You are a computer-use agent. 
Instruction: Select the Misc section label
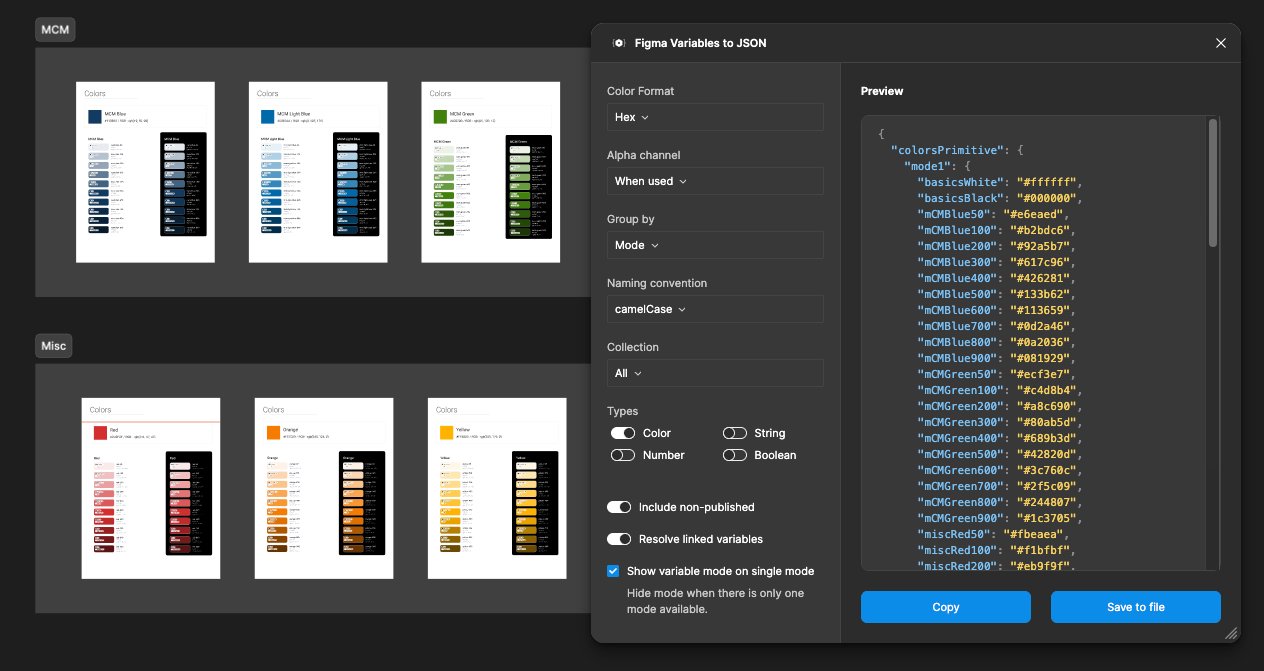53,345
